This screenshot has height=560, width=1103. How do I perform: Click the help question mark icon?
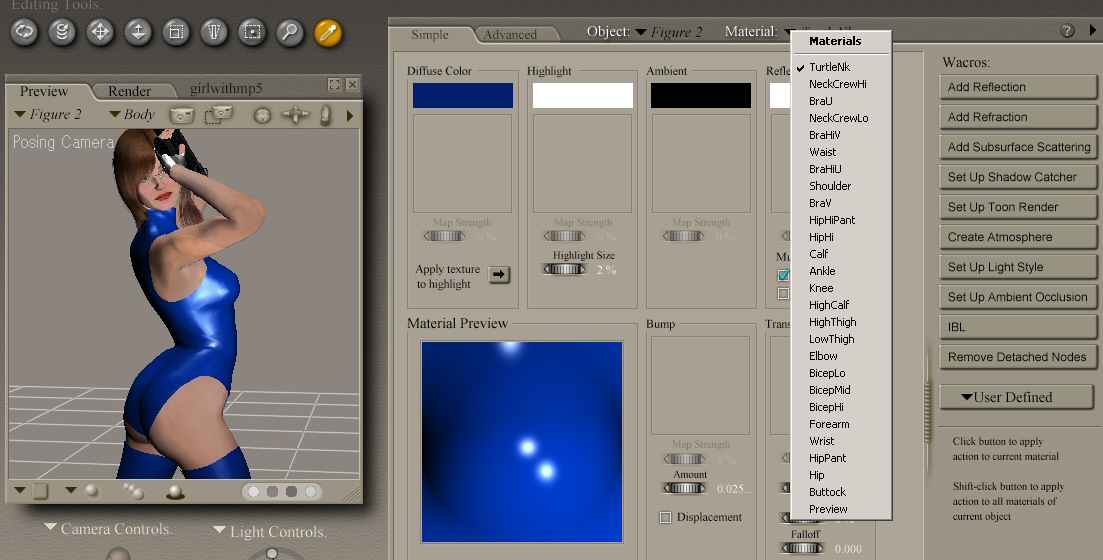[x=1067, y=31]
